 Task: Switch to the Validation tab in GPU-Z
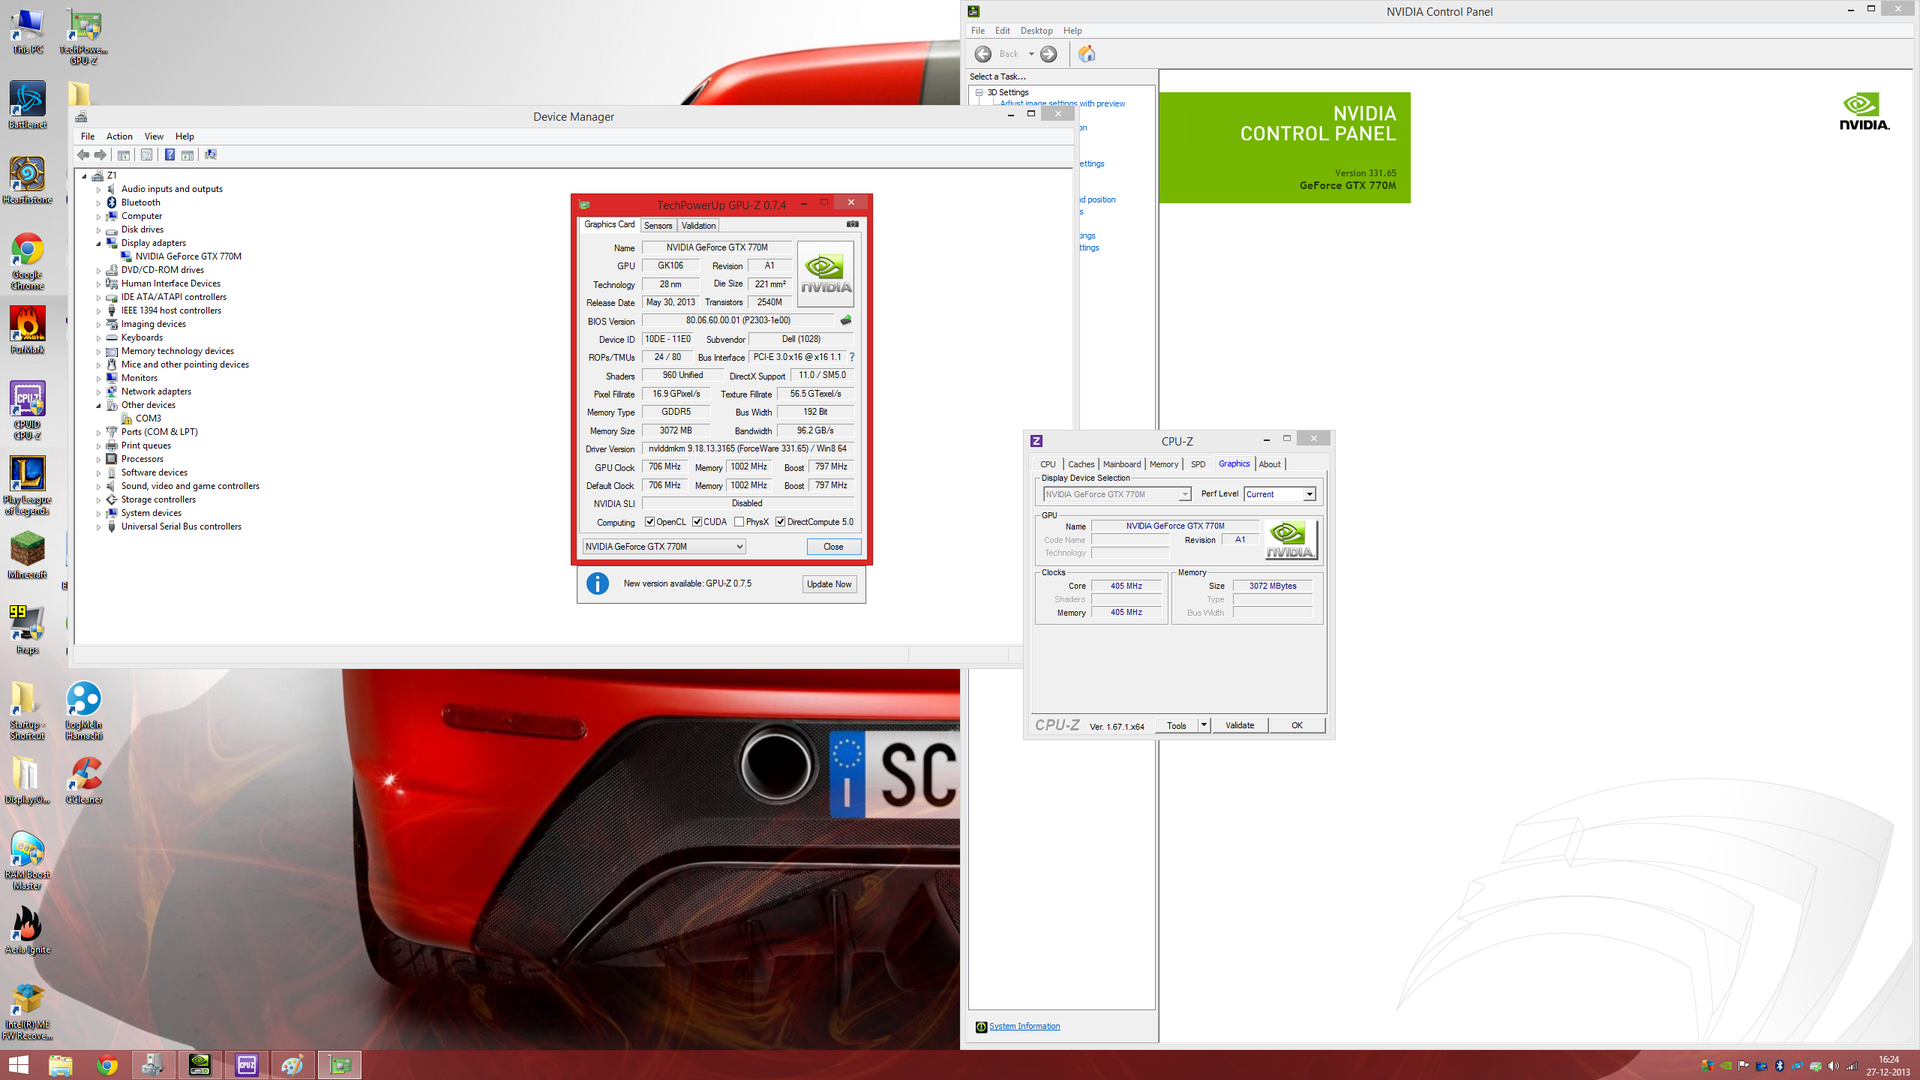click(698, 225)
